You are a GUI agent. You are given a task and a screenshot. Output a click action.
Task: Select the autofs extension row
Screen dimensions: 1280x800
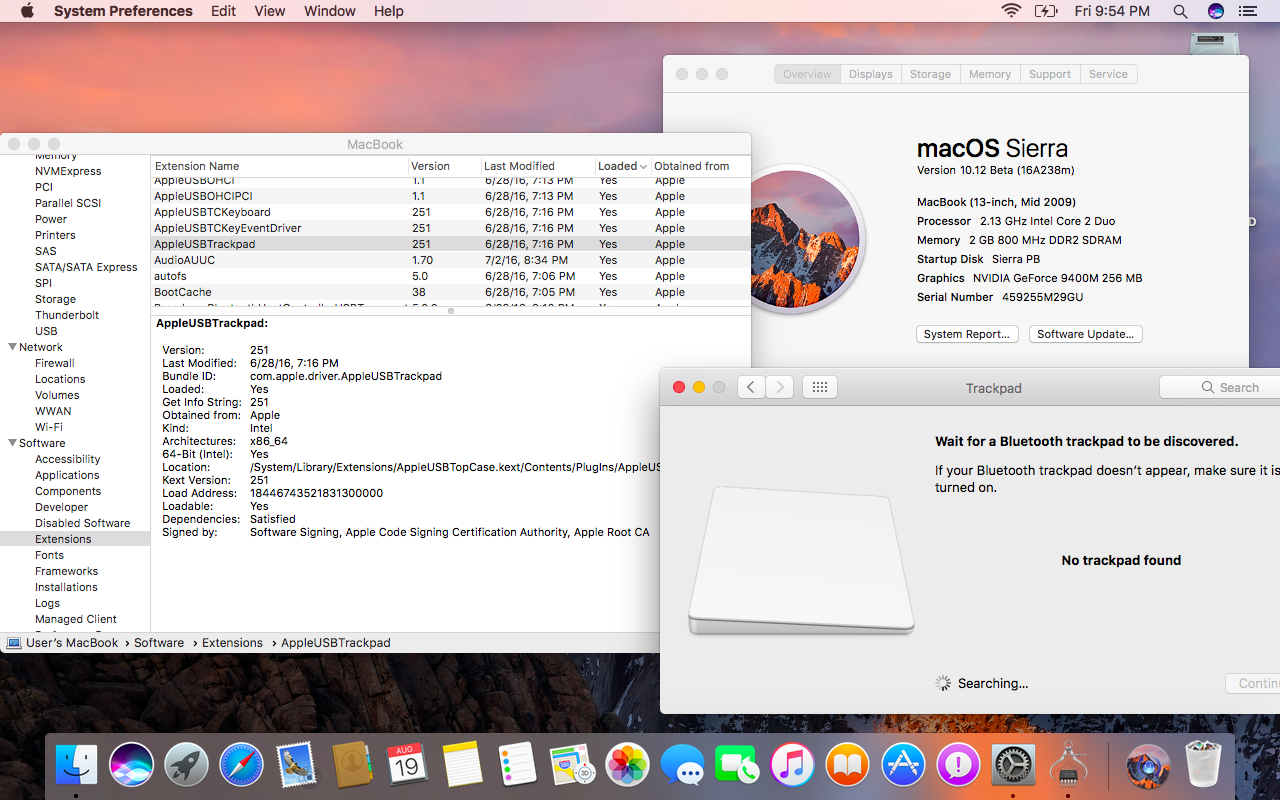tap(450, 276)
